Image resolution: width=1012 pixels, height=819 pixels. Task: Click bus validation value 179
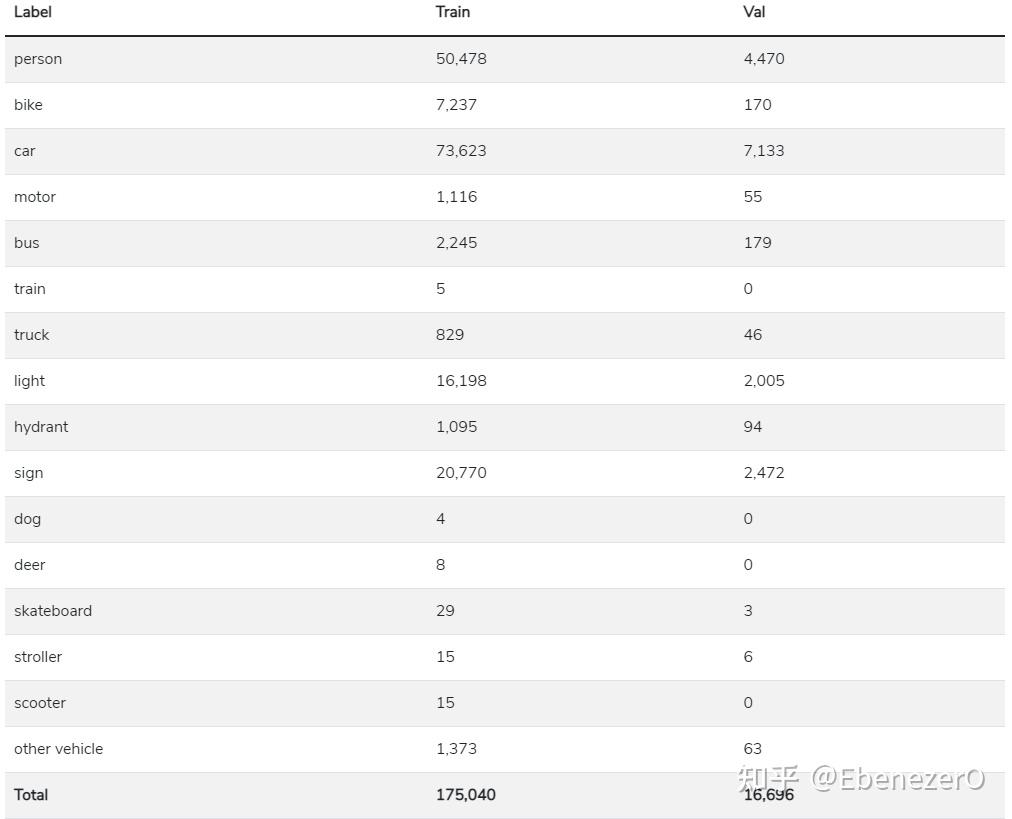click(757, 243)
